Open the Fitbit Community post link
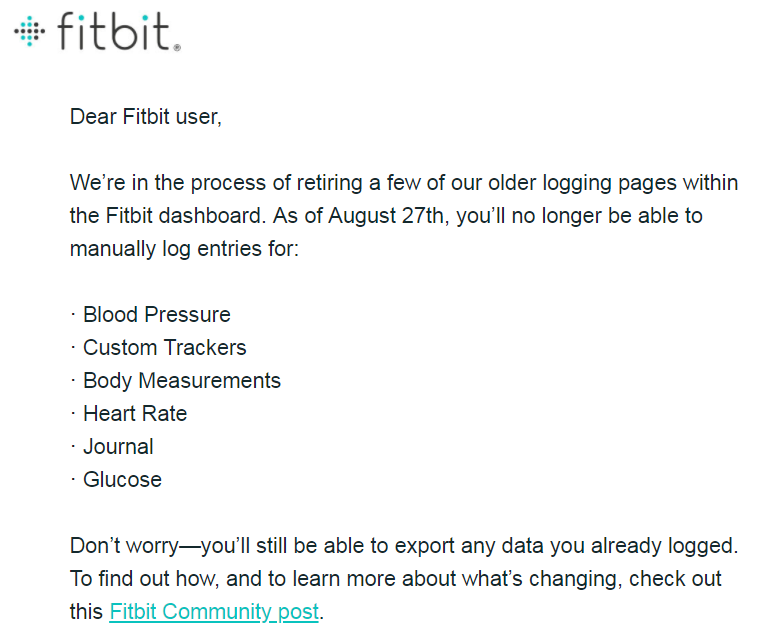 tap(214, 611)
